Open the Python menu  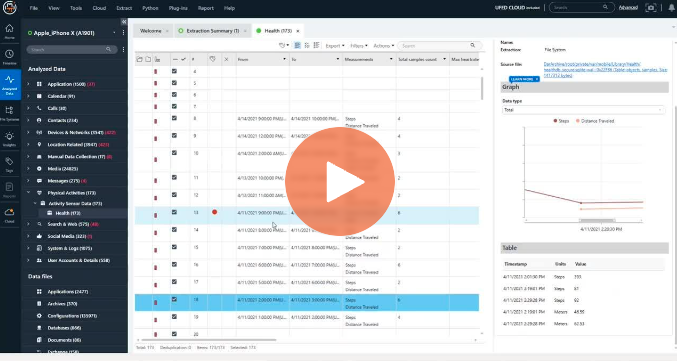click(x=150, y=8)
